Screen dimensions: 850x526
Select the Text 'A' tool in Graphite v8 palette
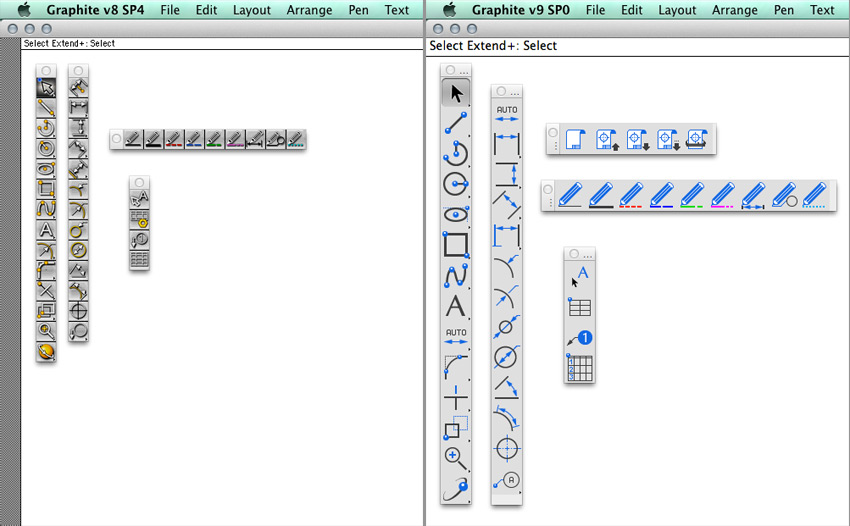pyautogui.click(x=46, y=230)
